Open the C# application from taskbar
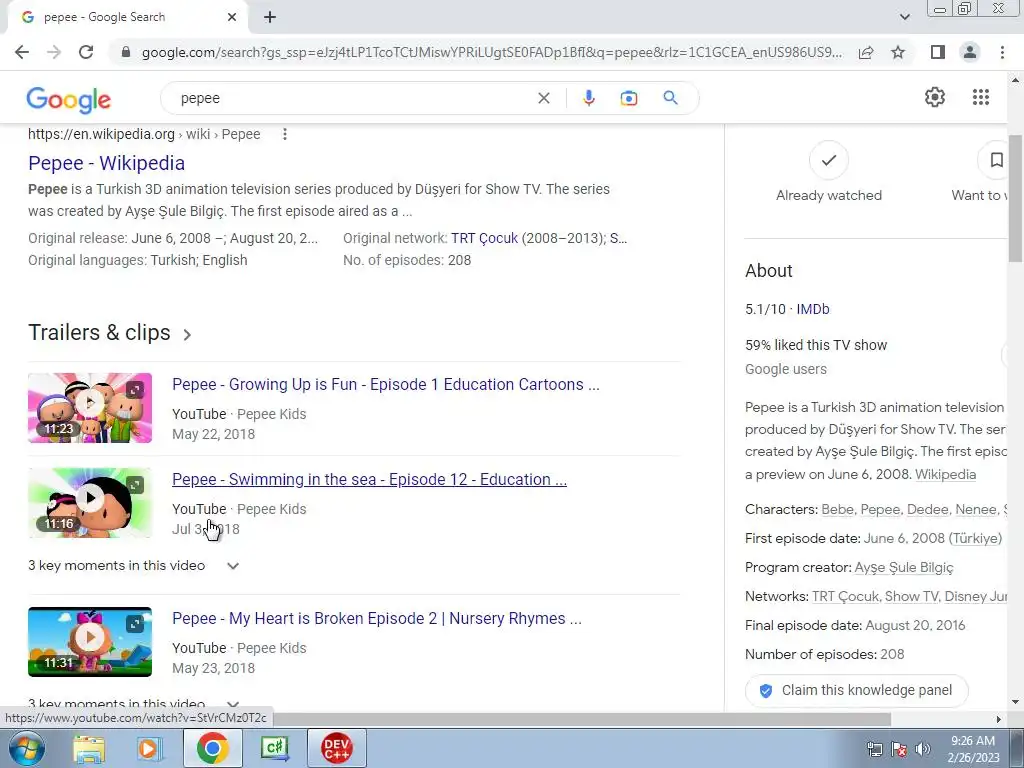1024x768 pixels. click(274, 748)
